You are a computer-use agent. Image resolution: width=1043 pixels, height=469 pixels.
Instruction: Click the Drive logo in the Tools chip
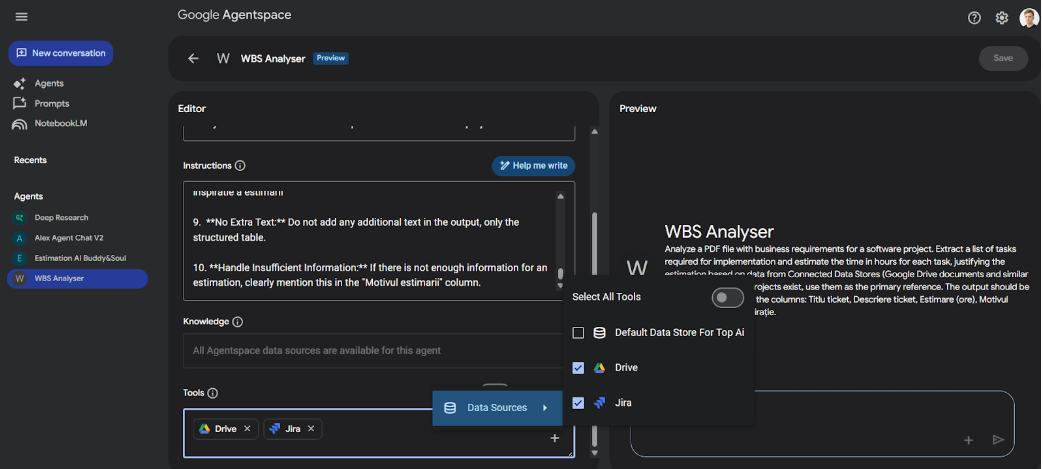coord(204,429)
